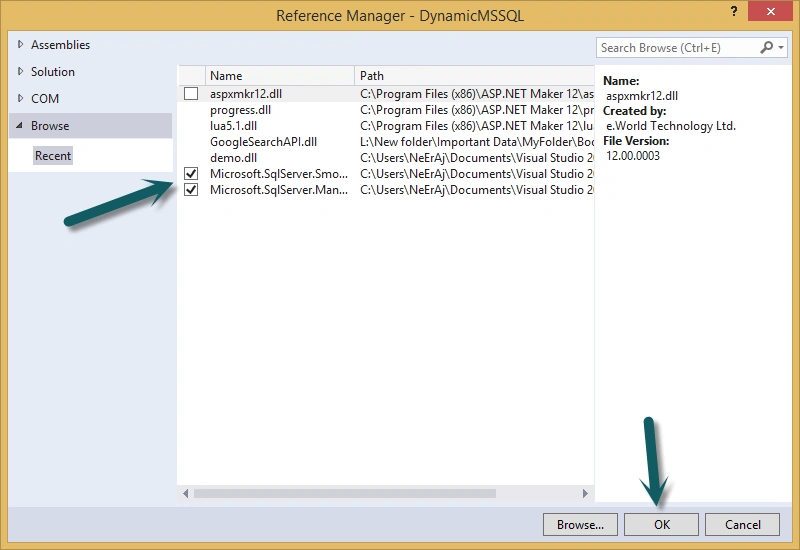Viewport: 800px width, 550px height.
Task: Confirm with the OK button
Action: coord(661,524)
